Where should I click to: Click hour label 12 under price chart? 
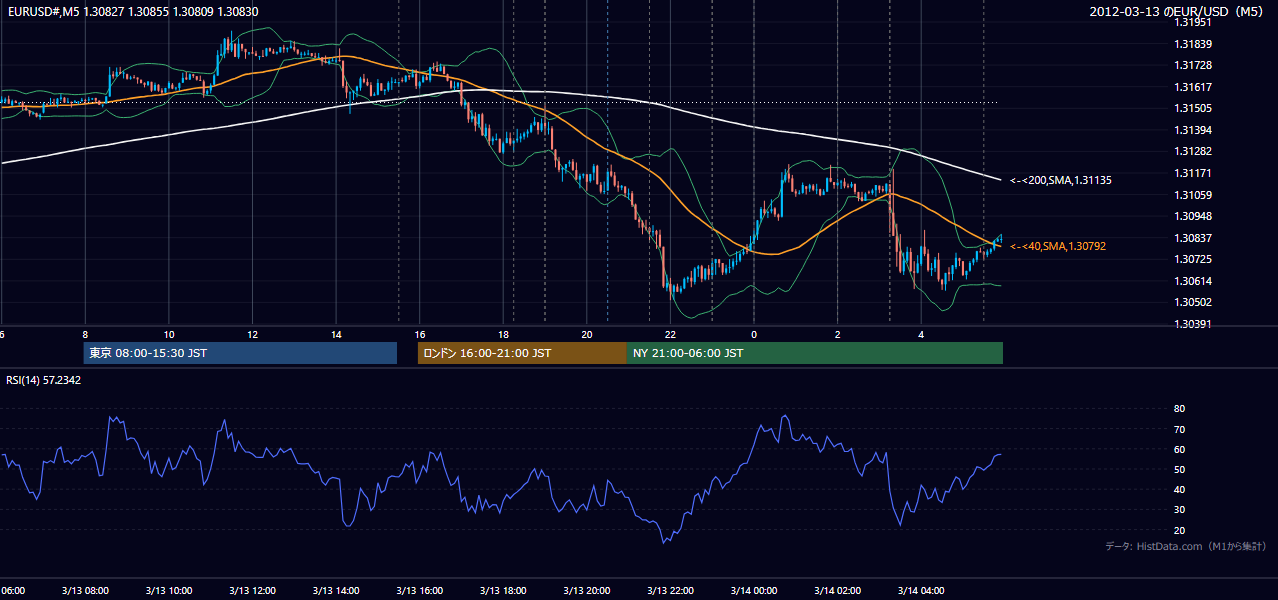tap(253, 334)
